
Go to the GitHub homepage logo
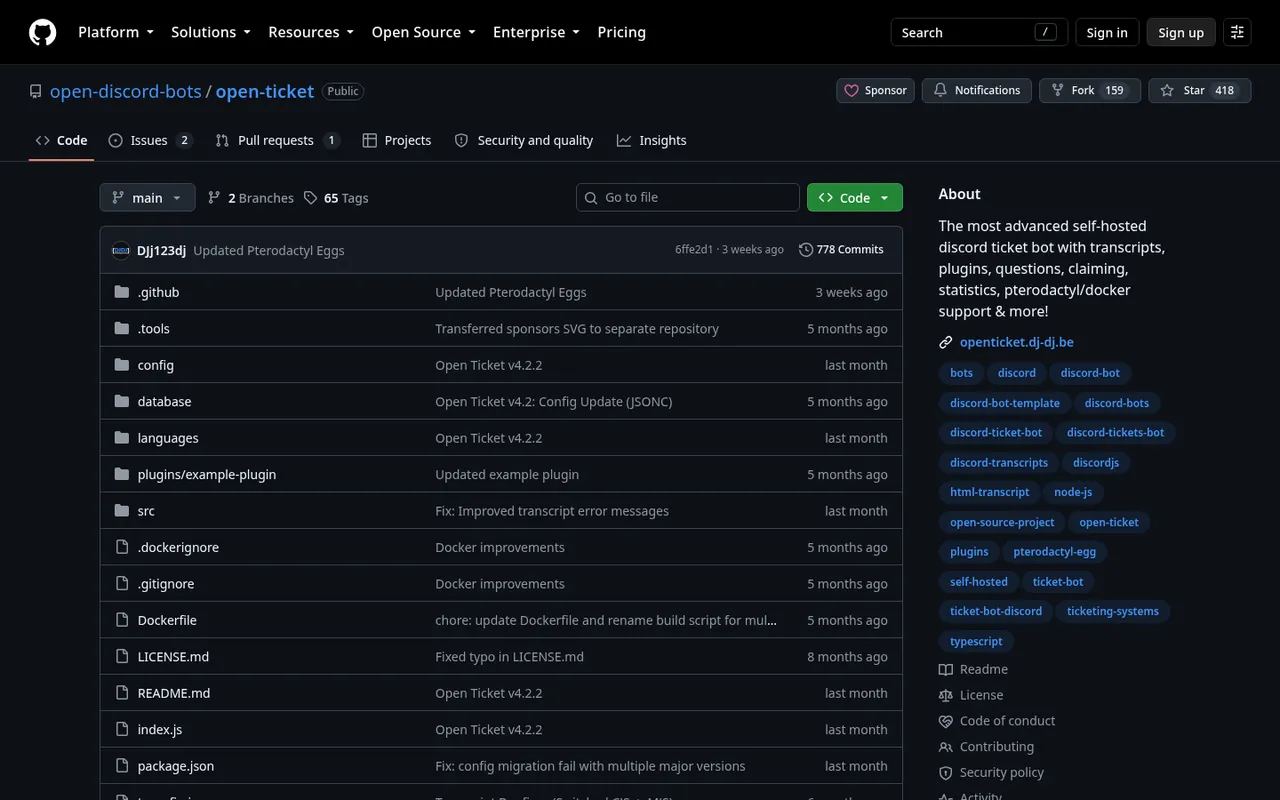coord(43,32)
